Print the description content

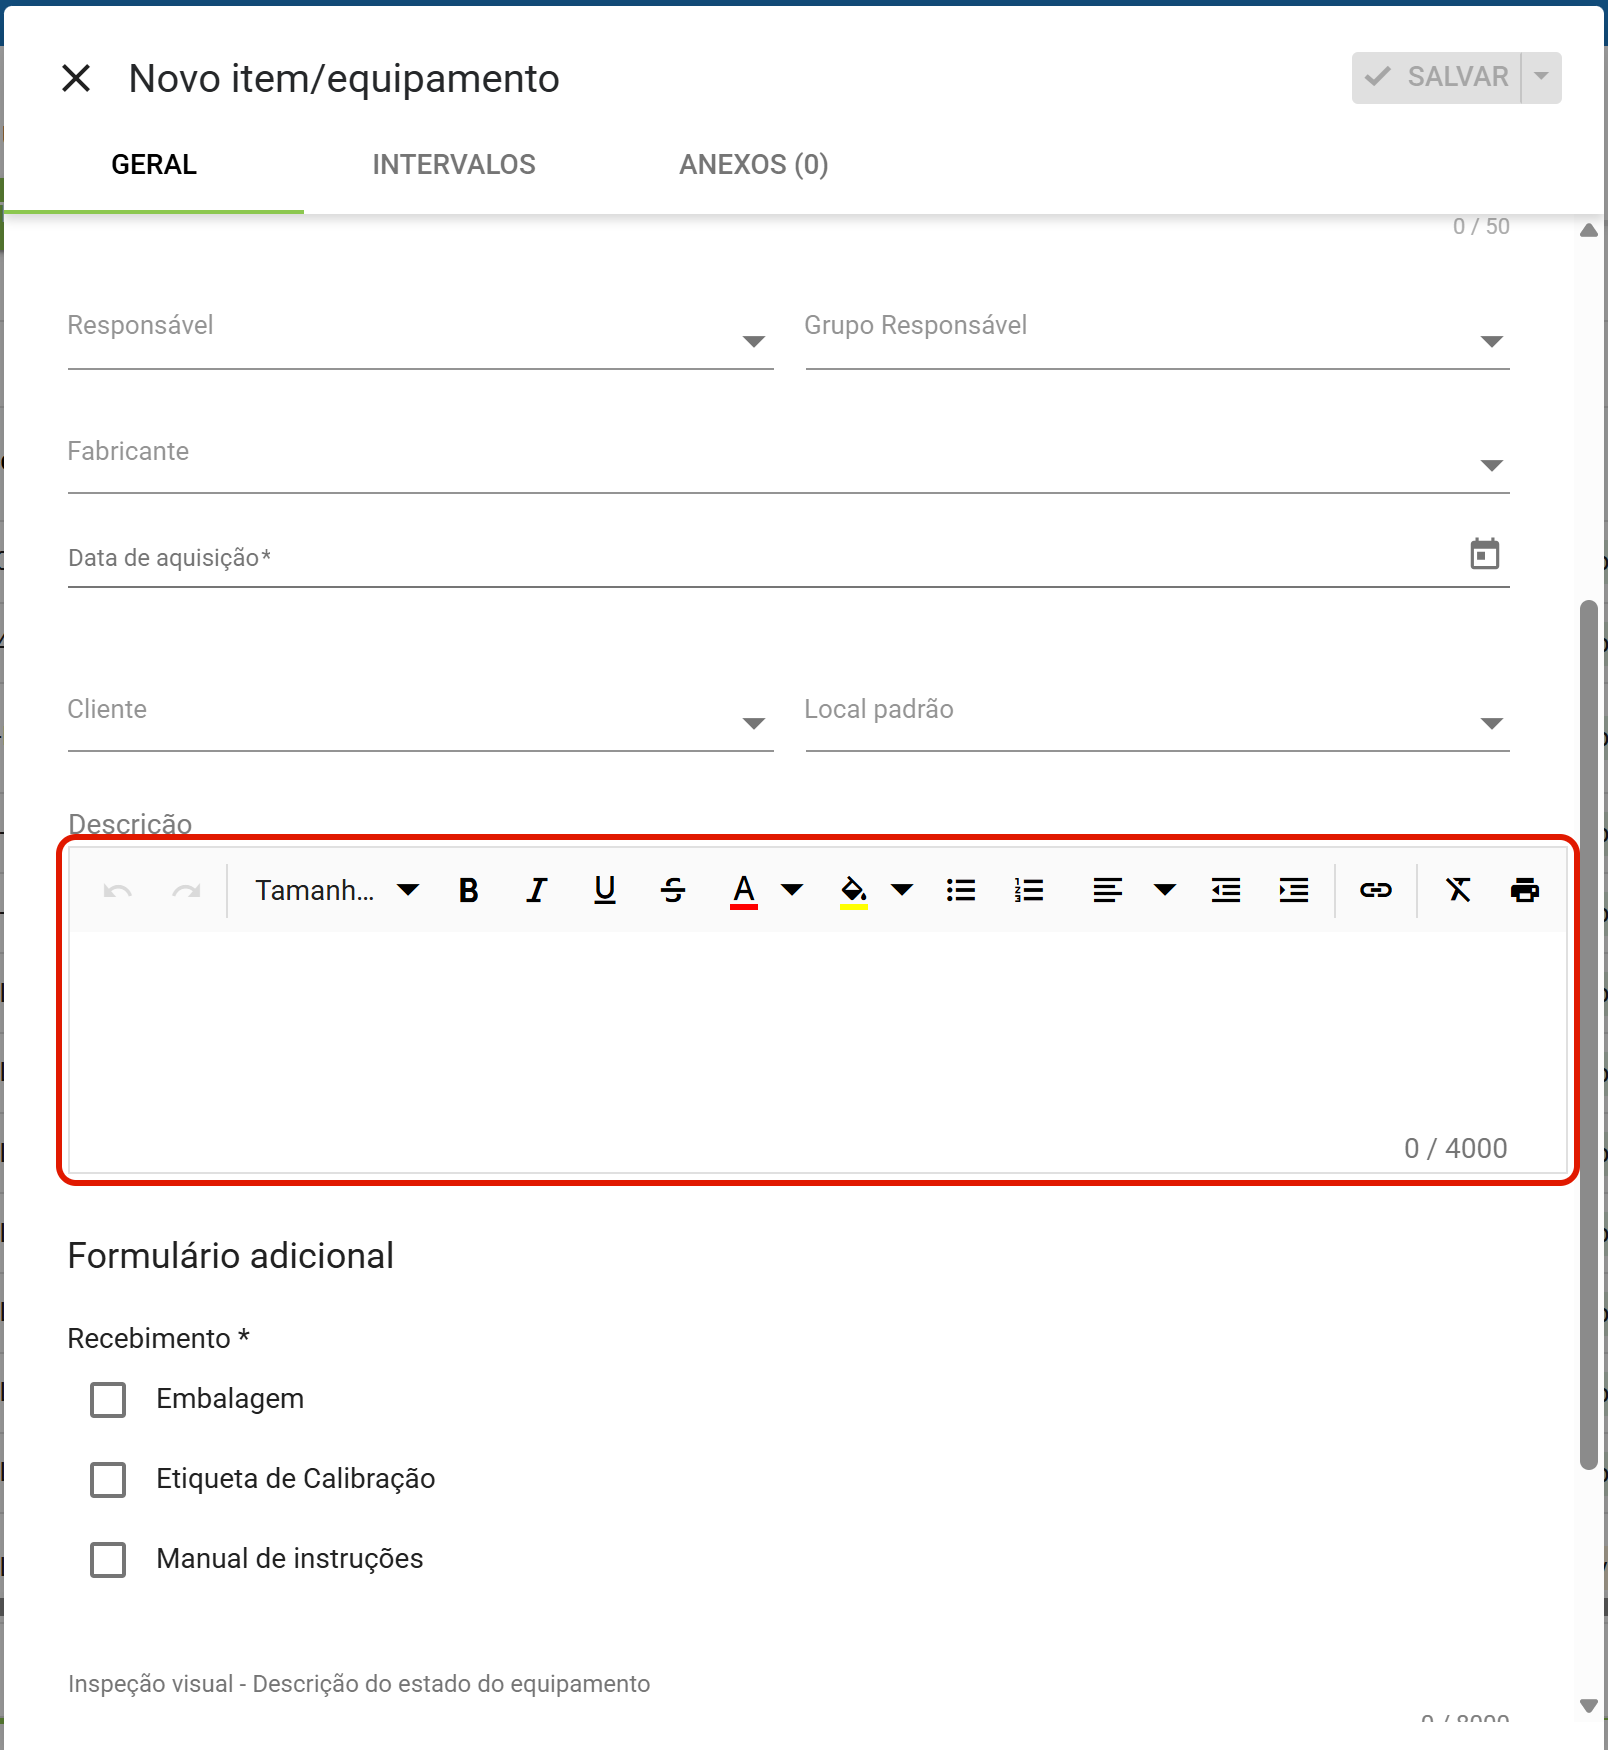coord(1525,890)
